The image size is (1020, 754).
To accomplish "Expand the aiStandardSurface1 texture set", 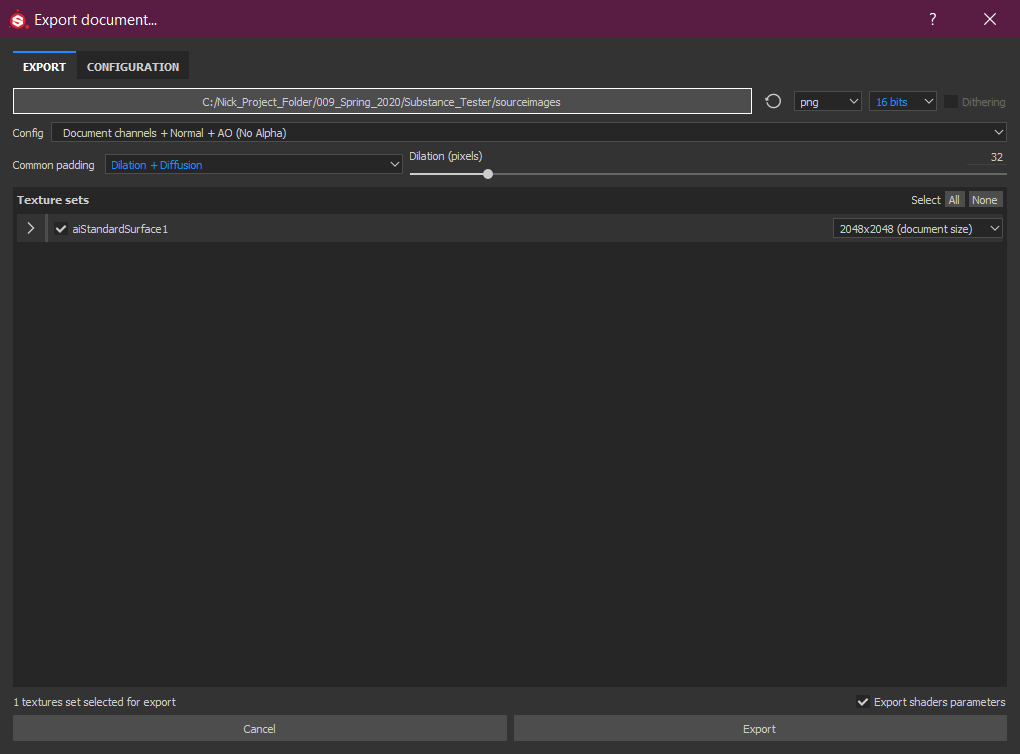I will 31,228.
